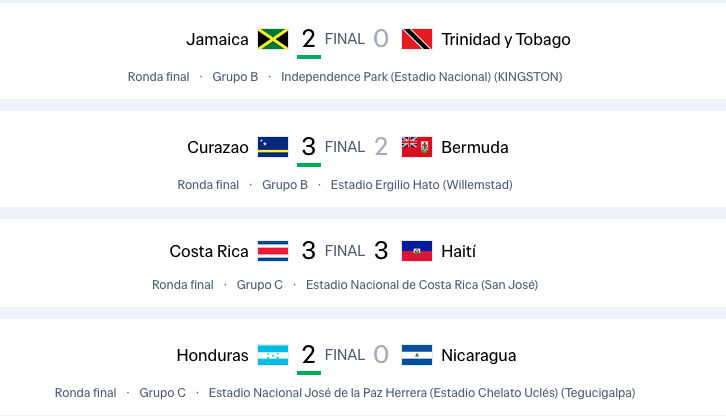
Task: Click the Curazao flag icon
Action: point(273,148)
